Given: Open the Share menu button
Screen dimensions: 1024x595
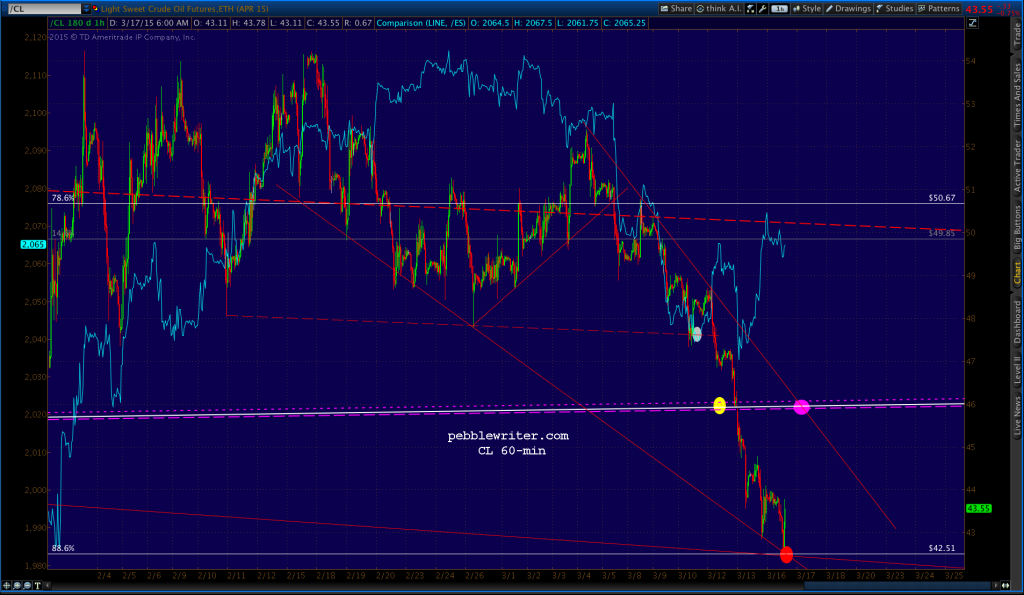Looking at the screenshot, I should 676,8.
